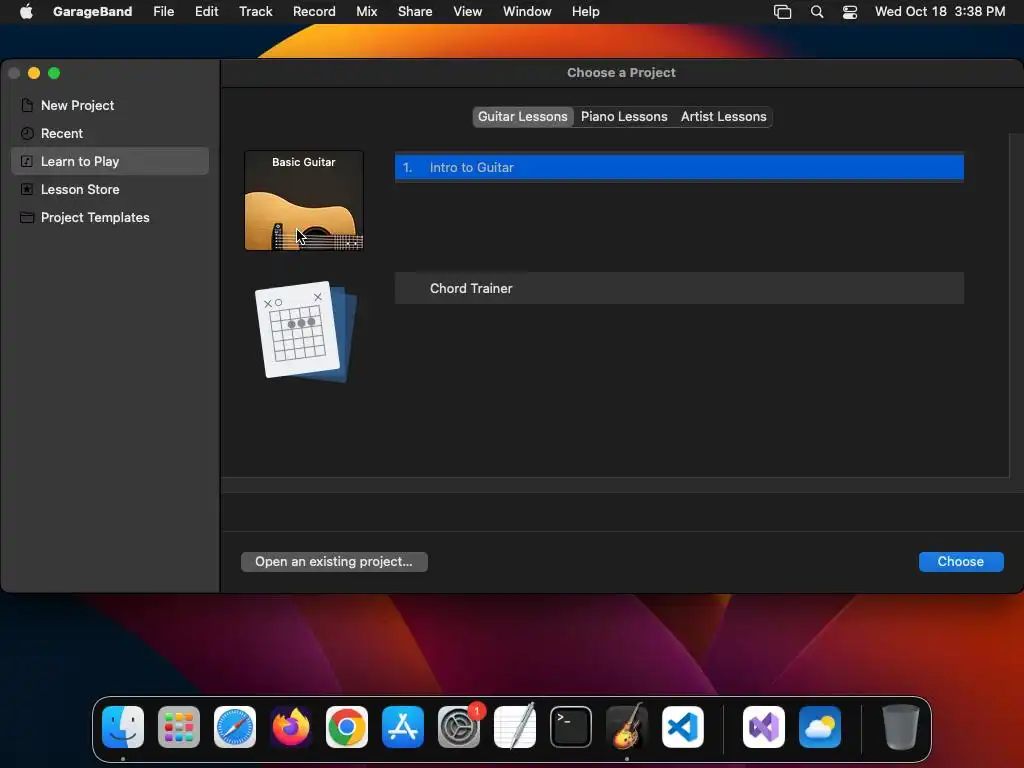
Task: Open Spotlight search in menu bar
Action: tap(816, 12)
